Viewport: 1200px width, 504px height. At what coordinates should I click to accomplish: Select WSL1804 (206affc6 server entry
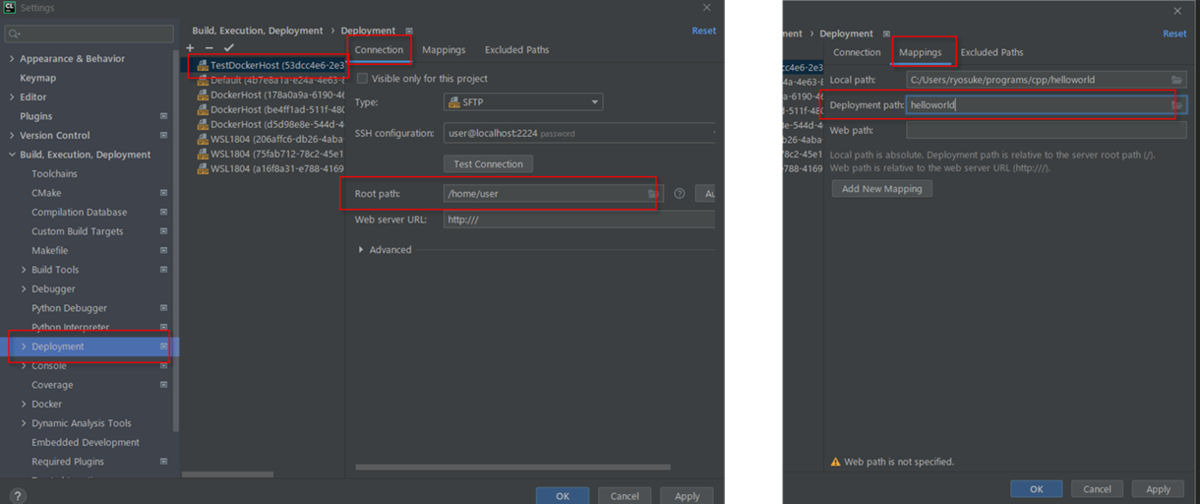click(x=270, y=139)
